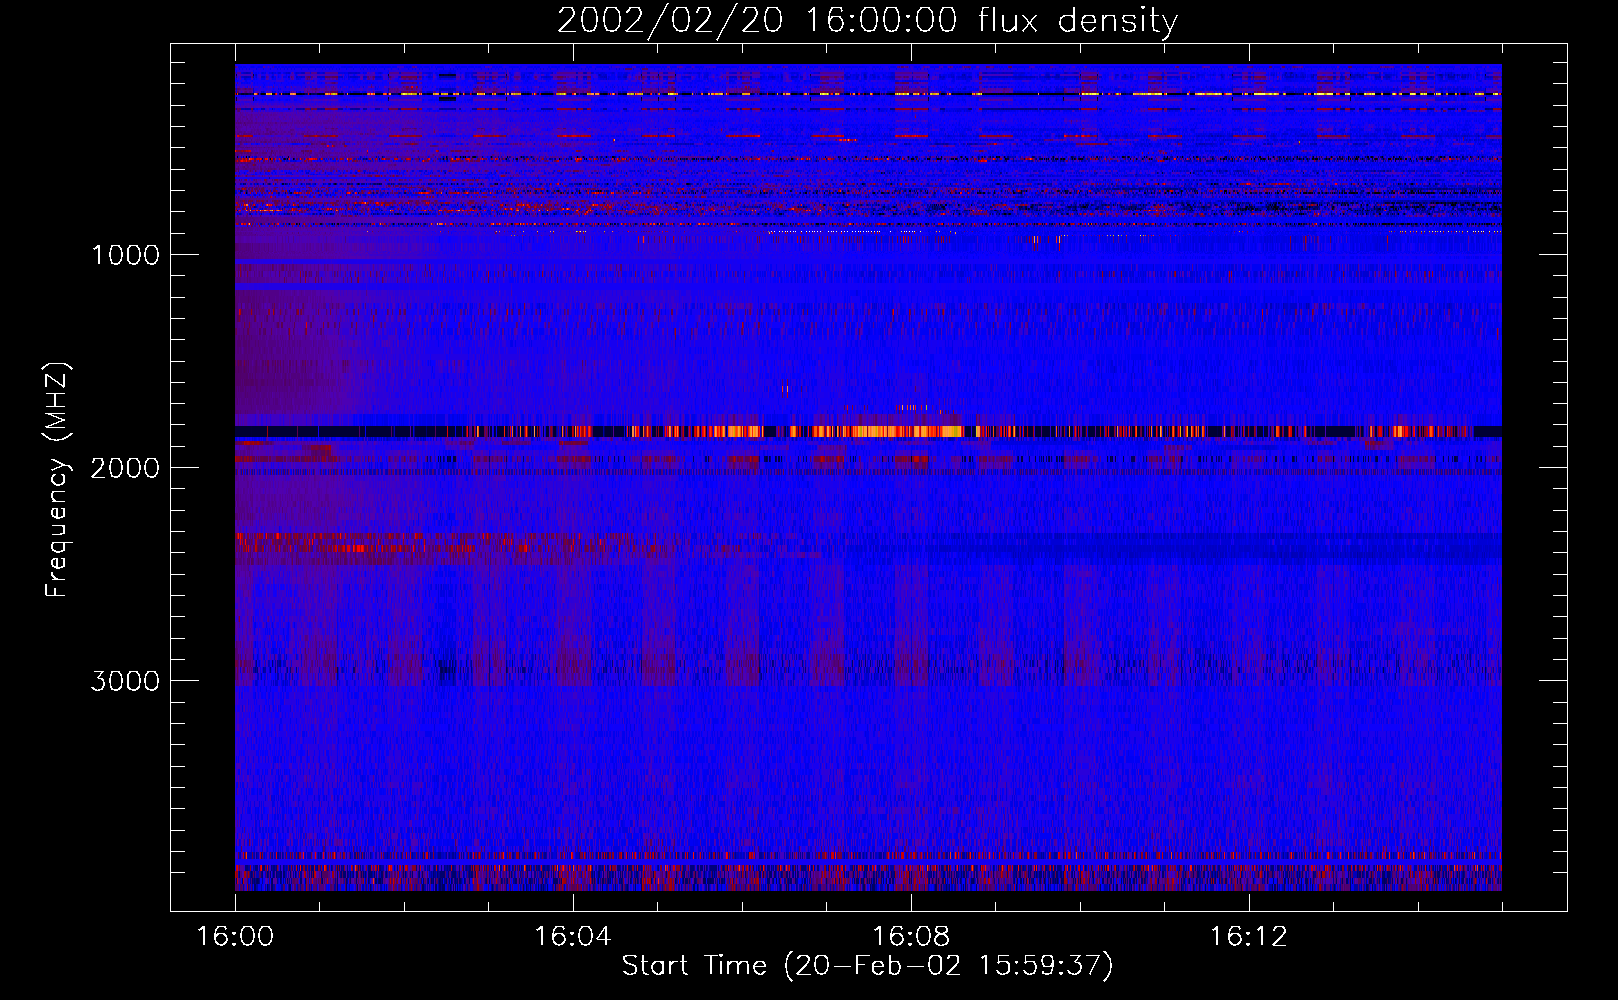1618x1000 pixels.
Task: Click the '16:00' time tick label
Action: [235, 937]
